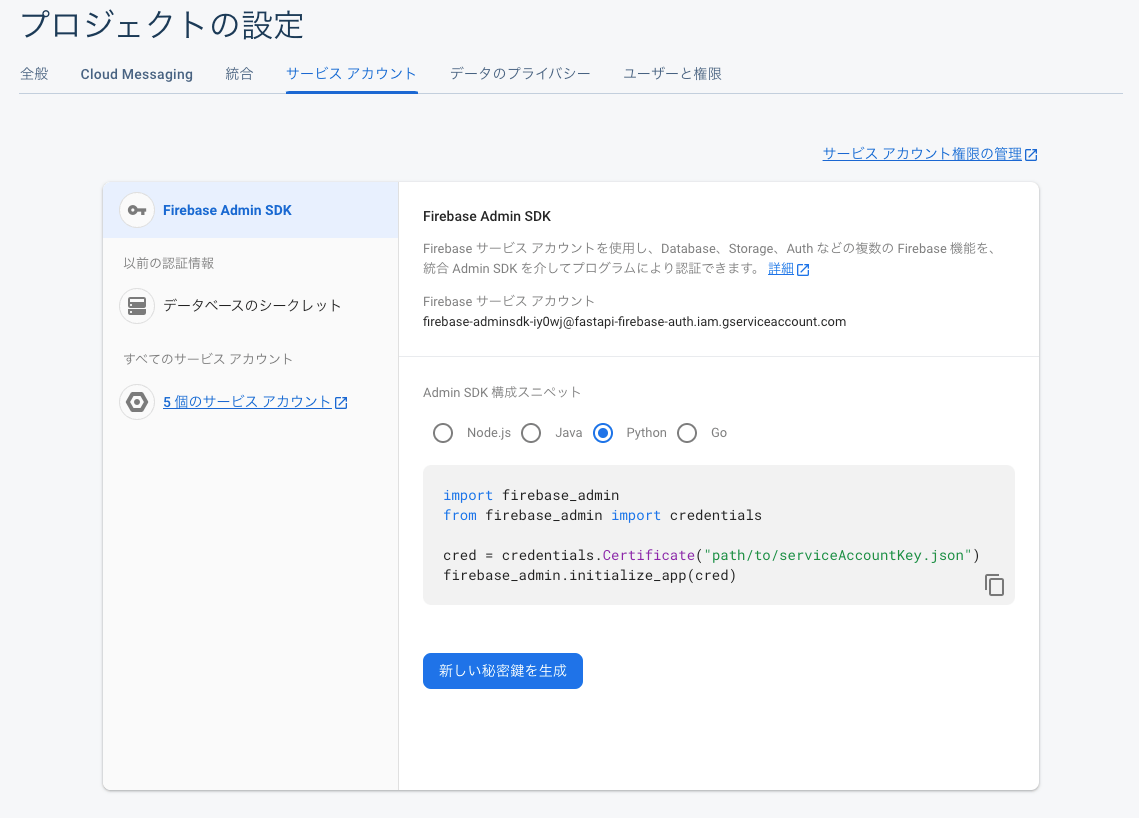Image resolution: width=1139 pixels, height=818 pixels.
Task: Open the 全般 tab
Action: [x=34, y=74]
